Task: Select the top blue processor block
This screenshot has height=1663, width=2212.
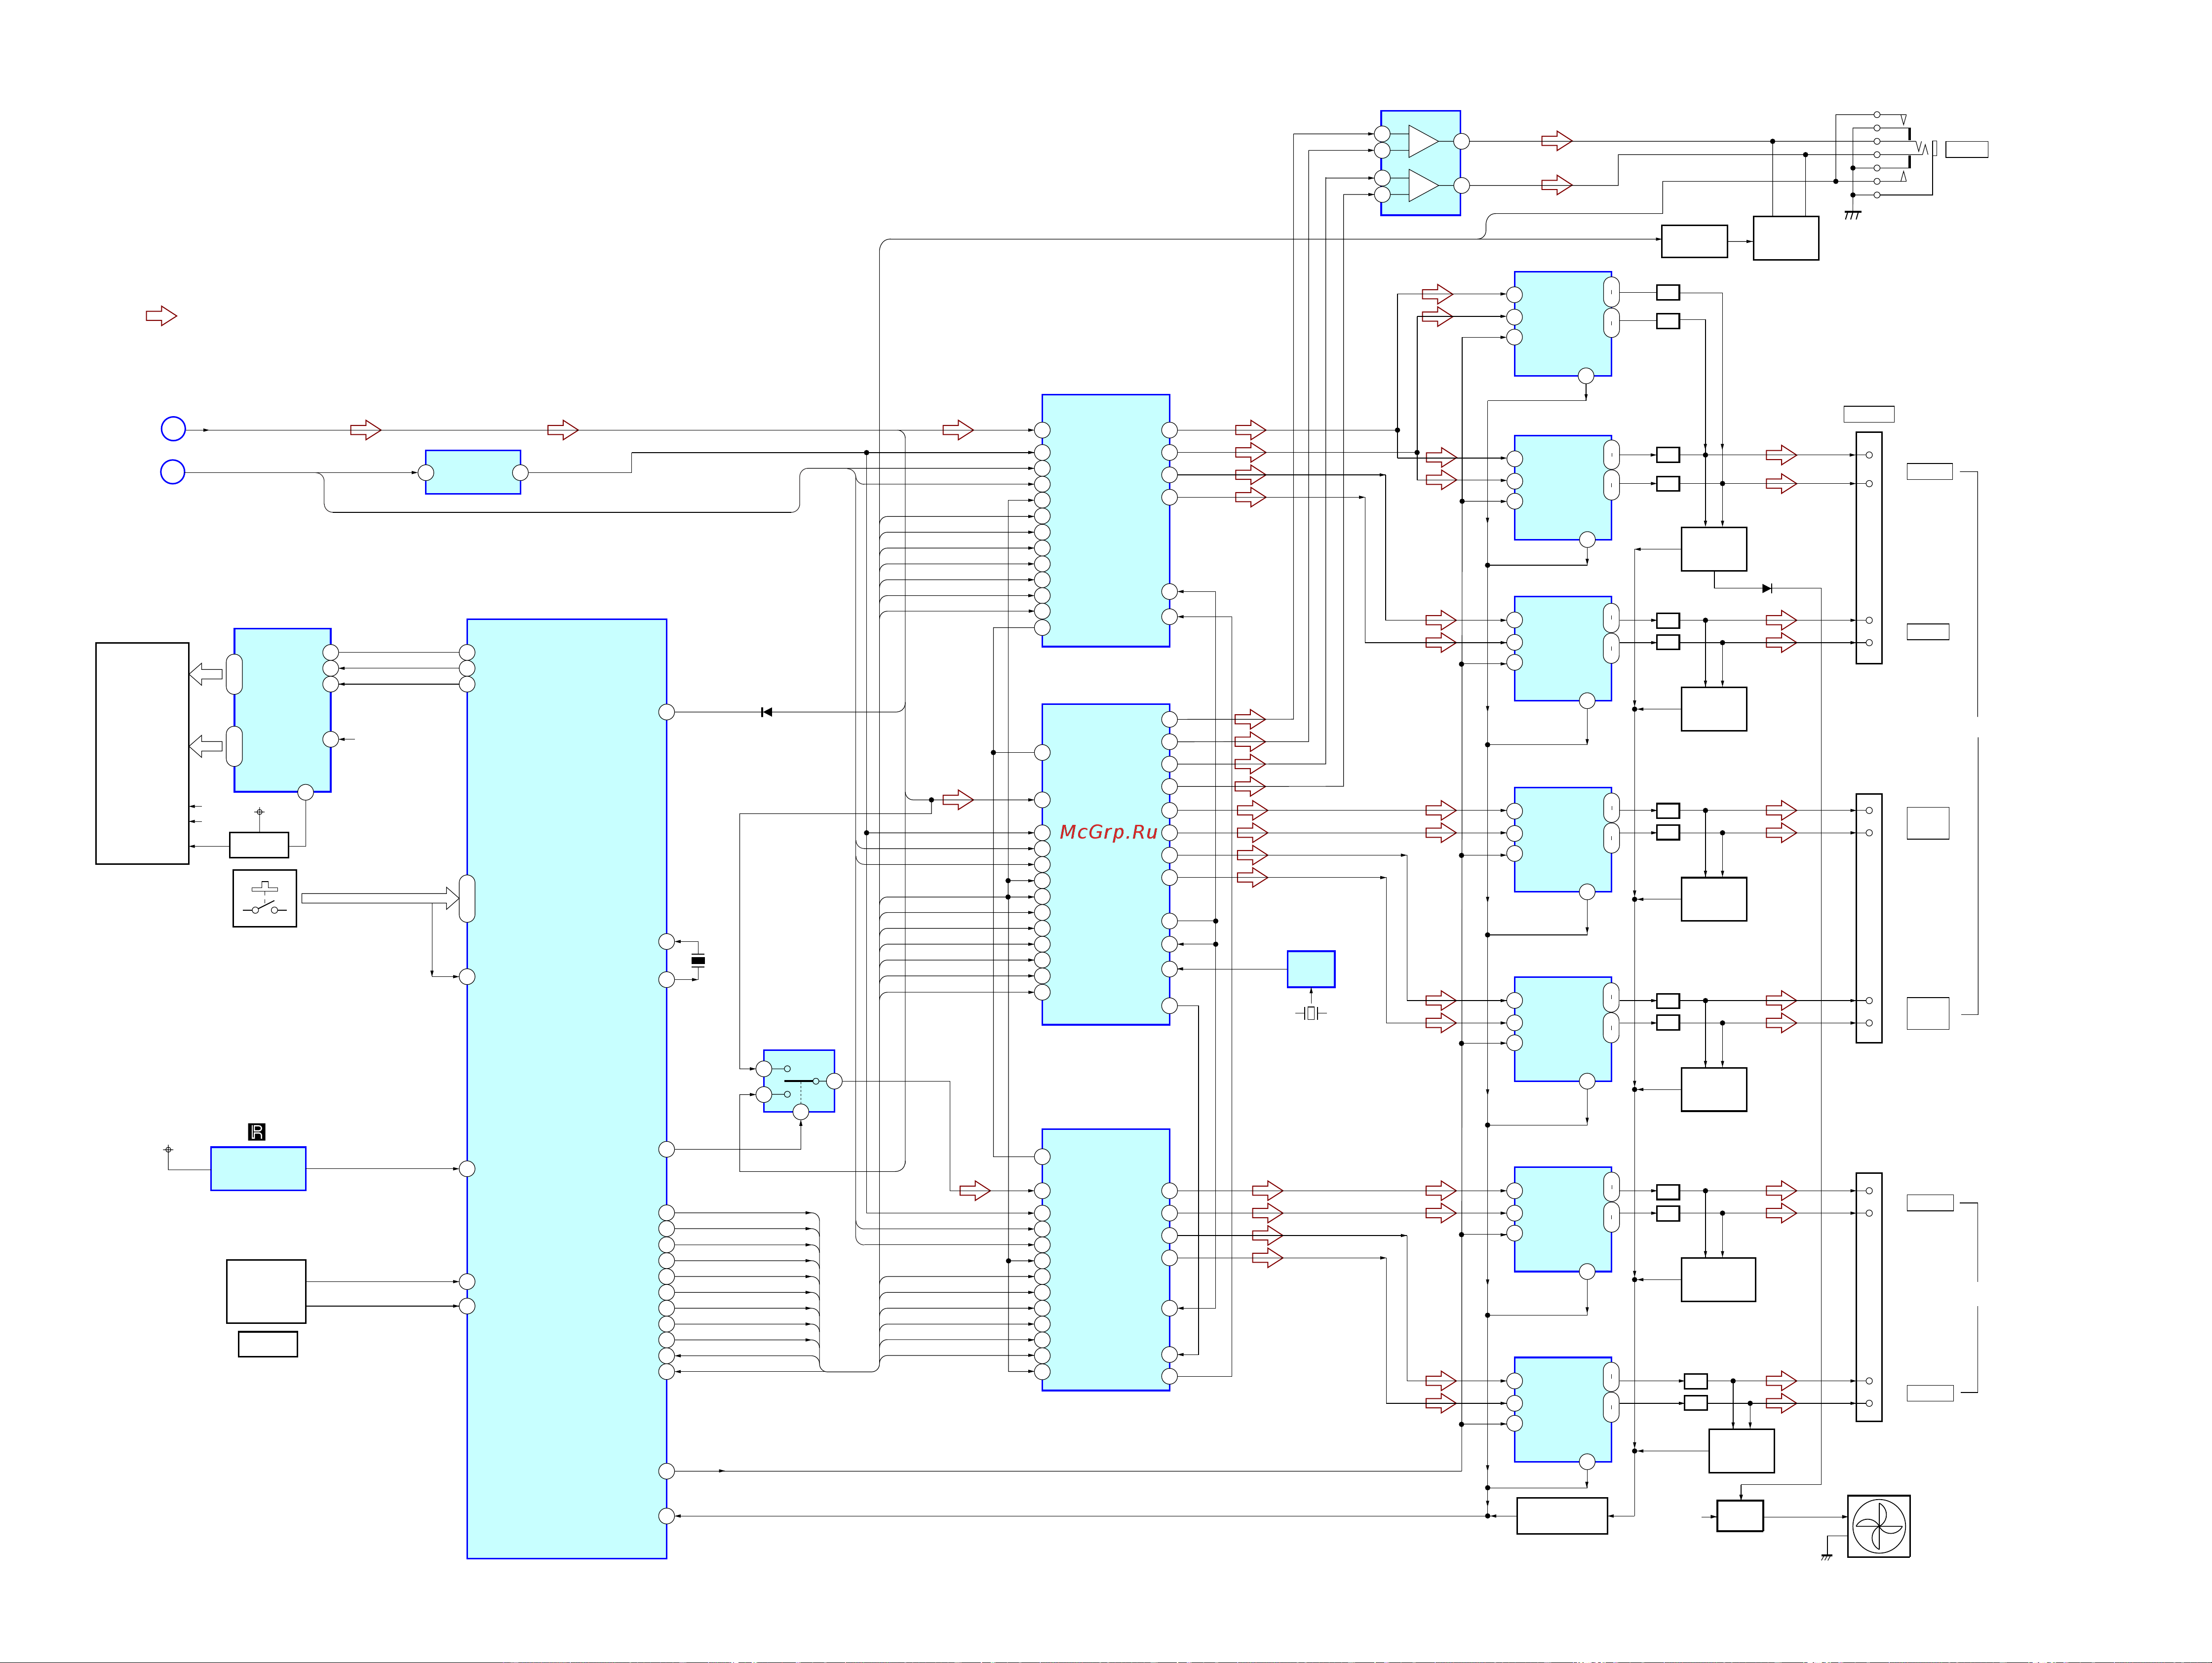Action: (1106, 521)
